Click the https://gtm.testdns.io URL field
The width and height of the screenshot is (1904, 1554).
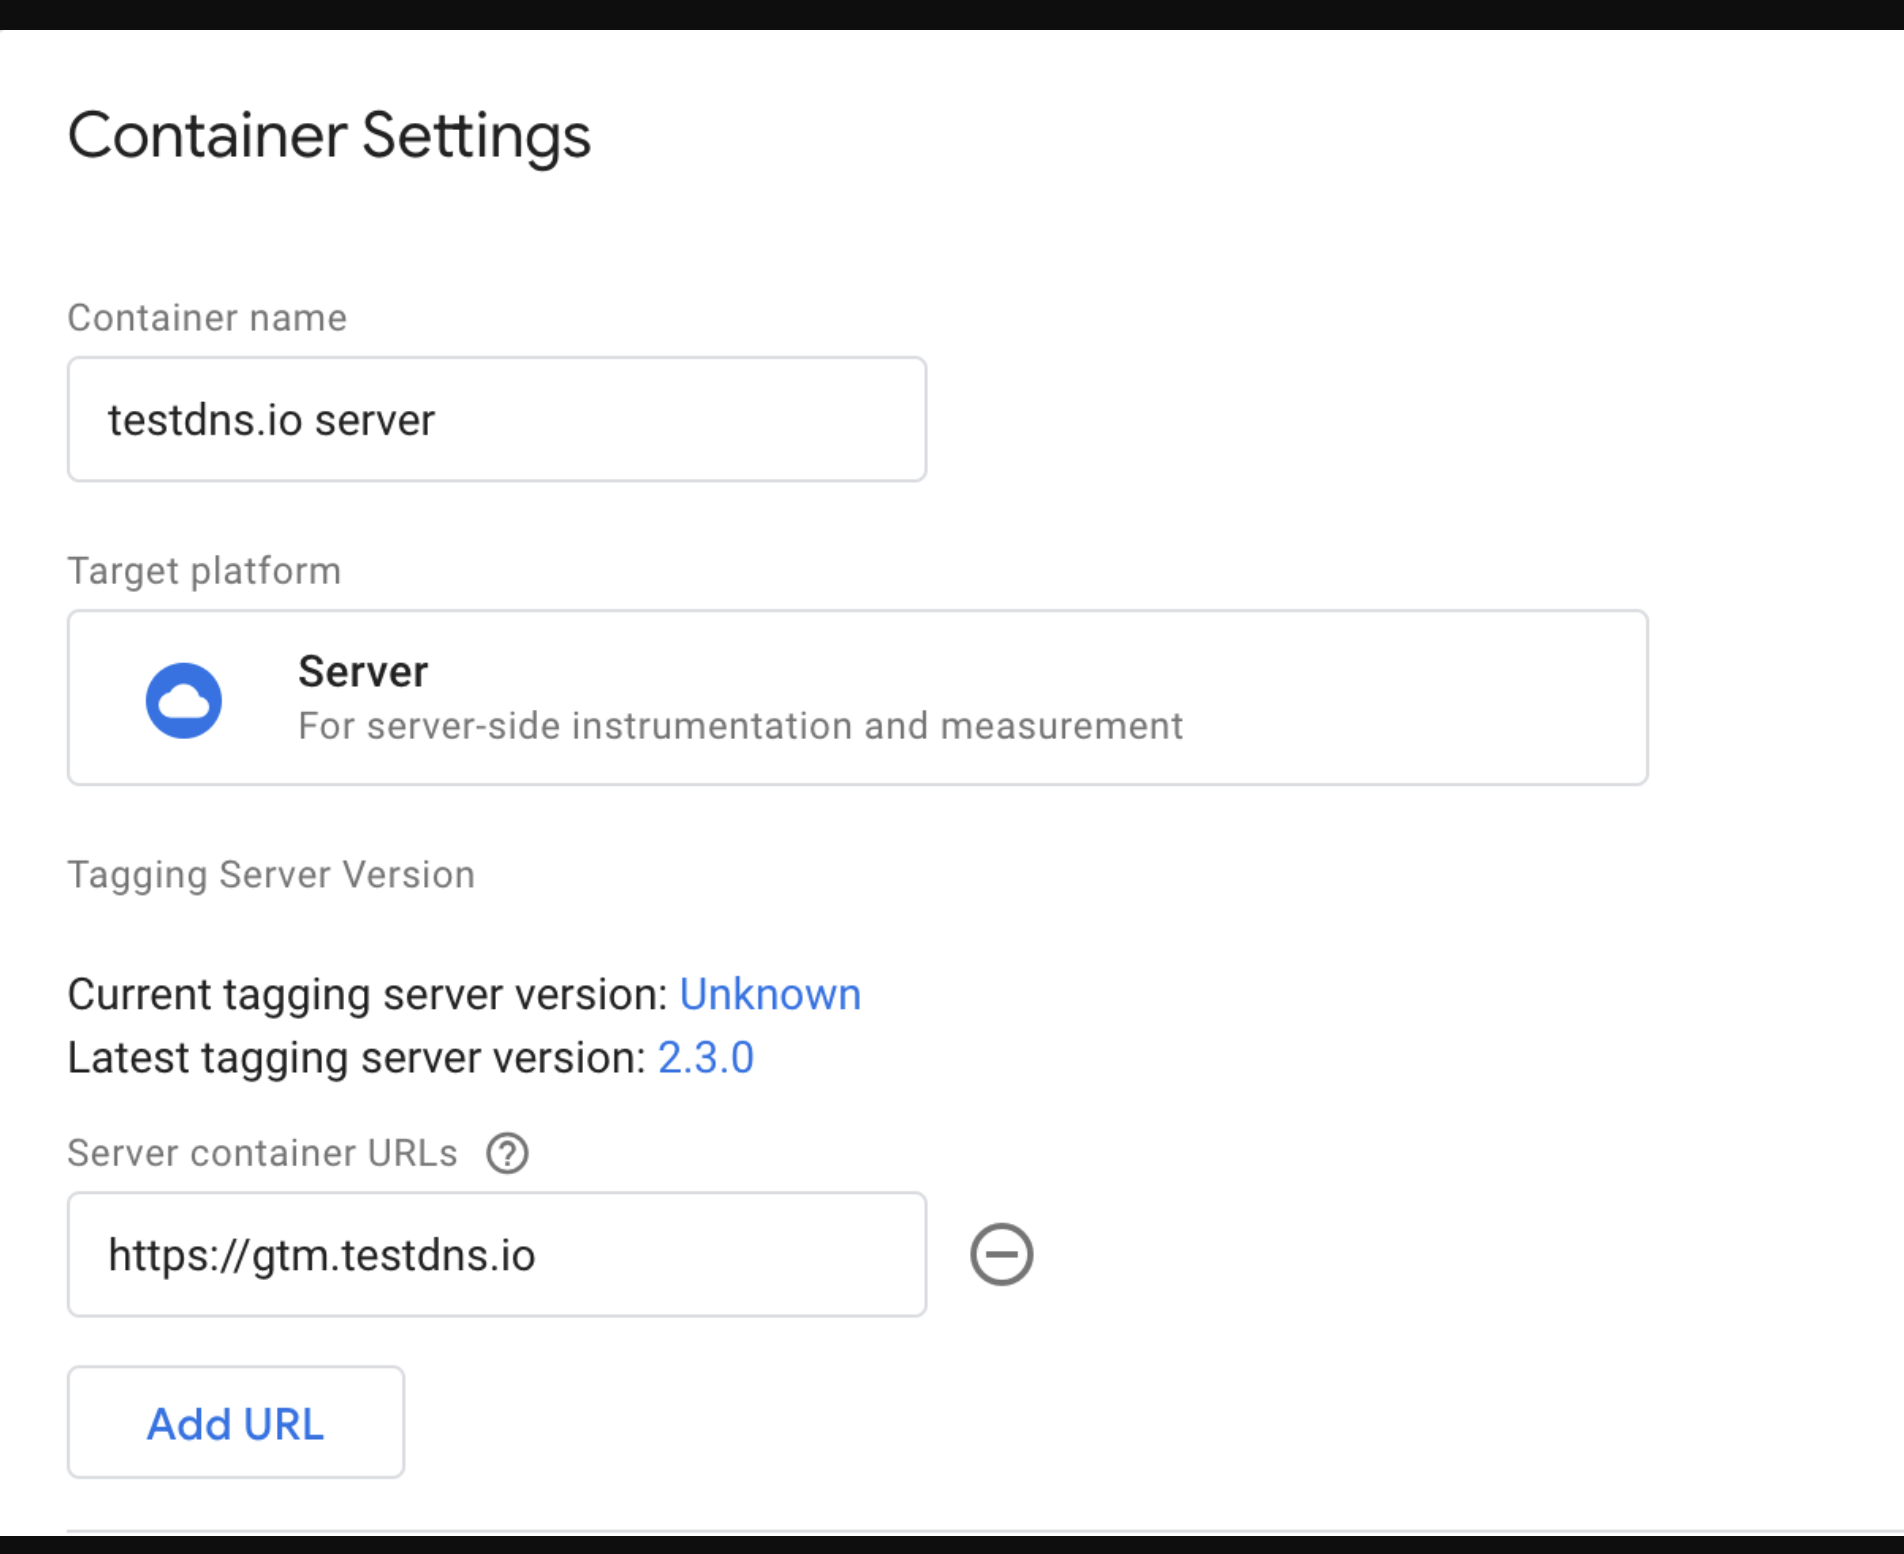point(496,1254)
